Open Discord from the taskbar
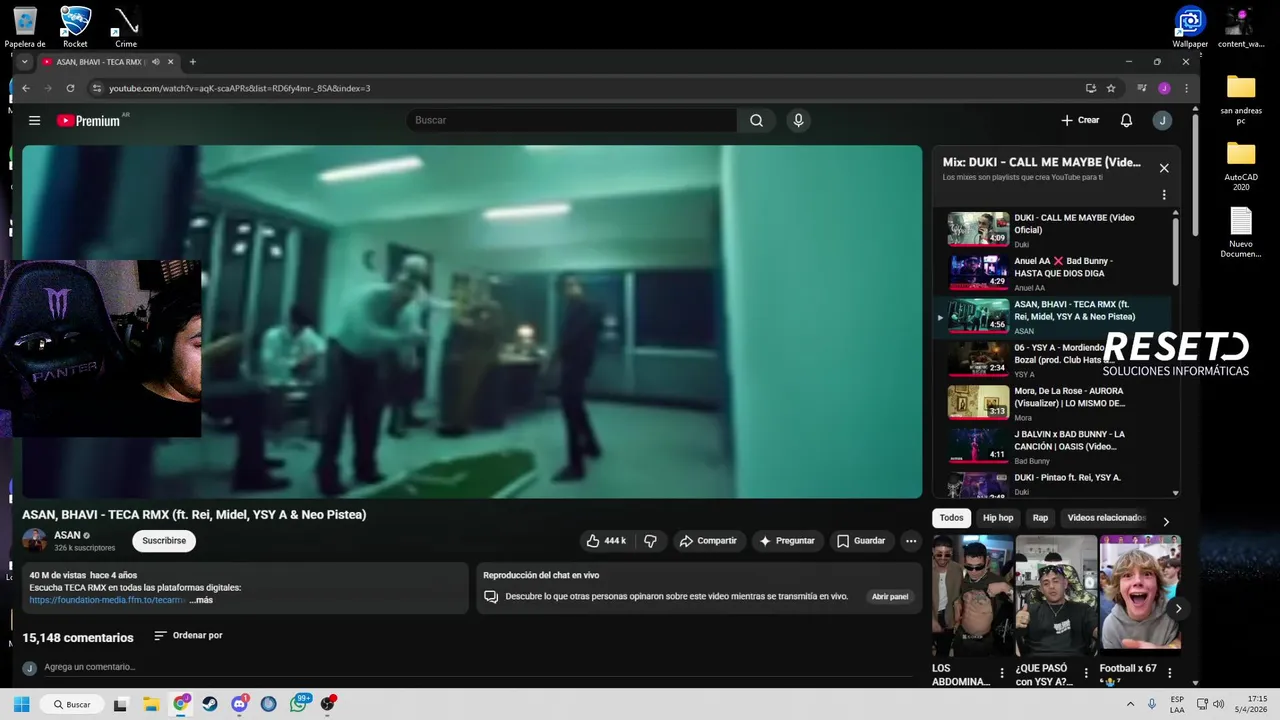 (239, 704)
